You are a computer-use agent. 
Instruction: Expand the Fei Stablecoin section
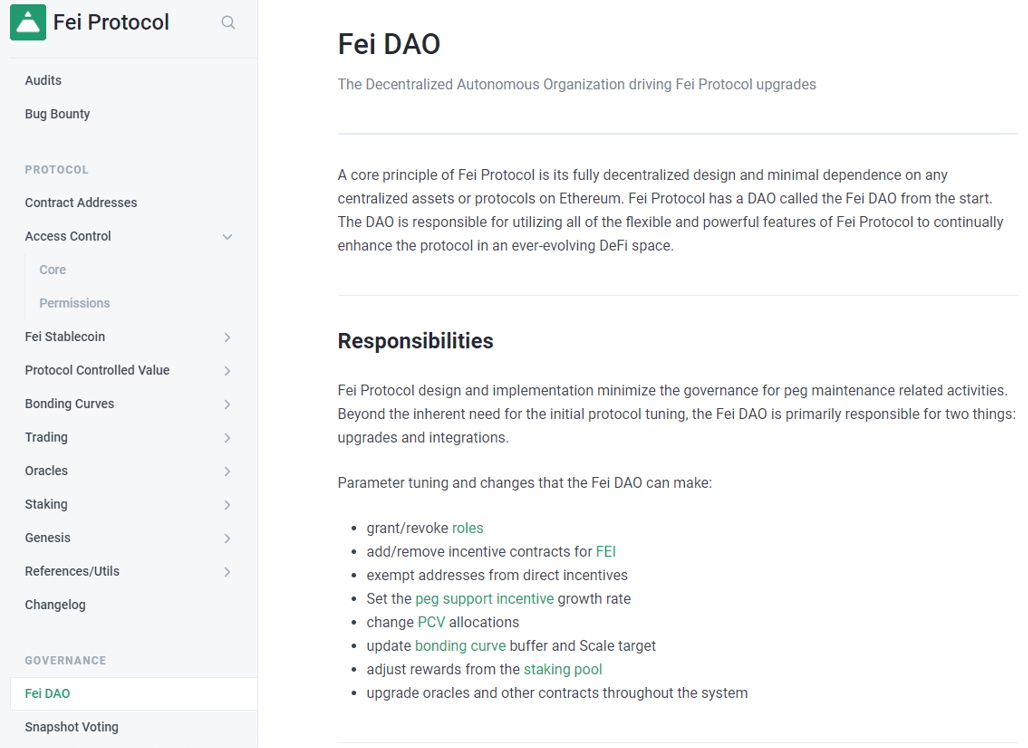[227, 337]
